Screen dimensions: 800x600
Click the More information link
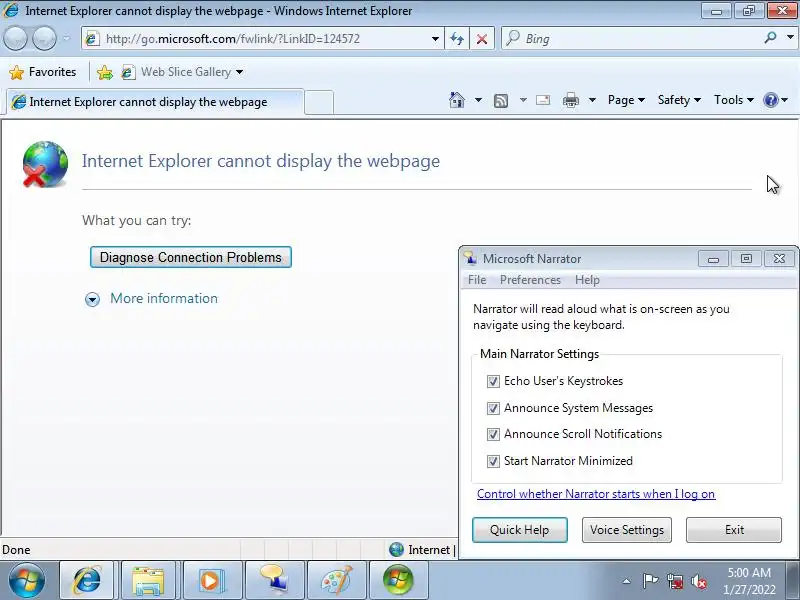coord(164,298)
